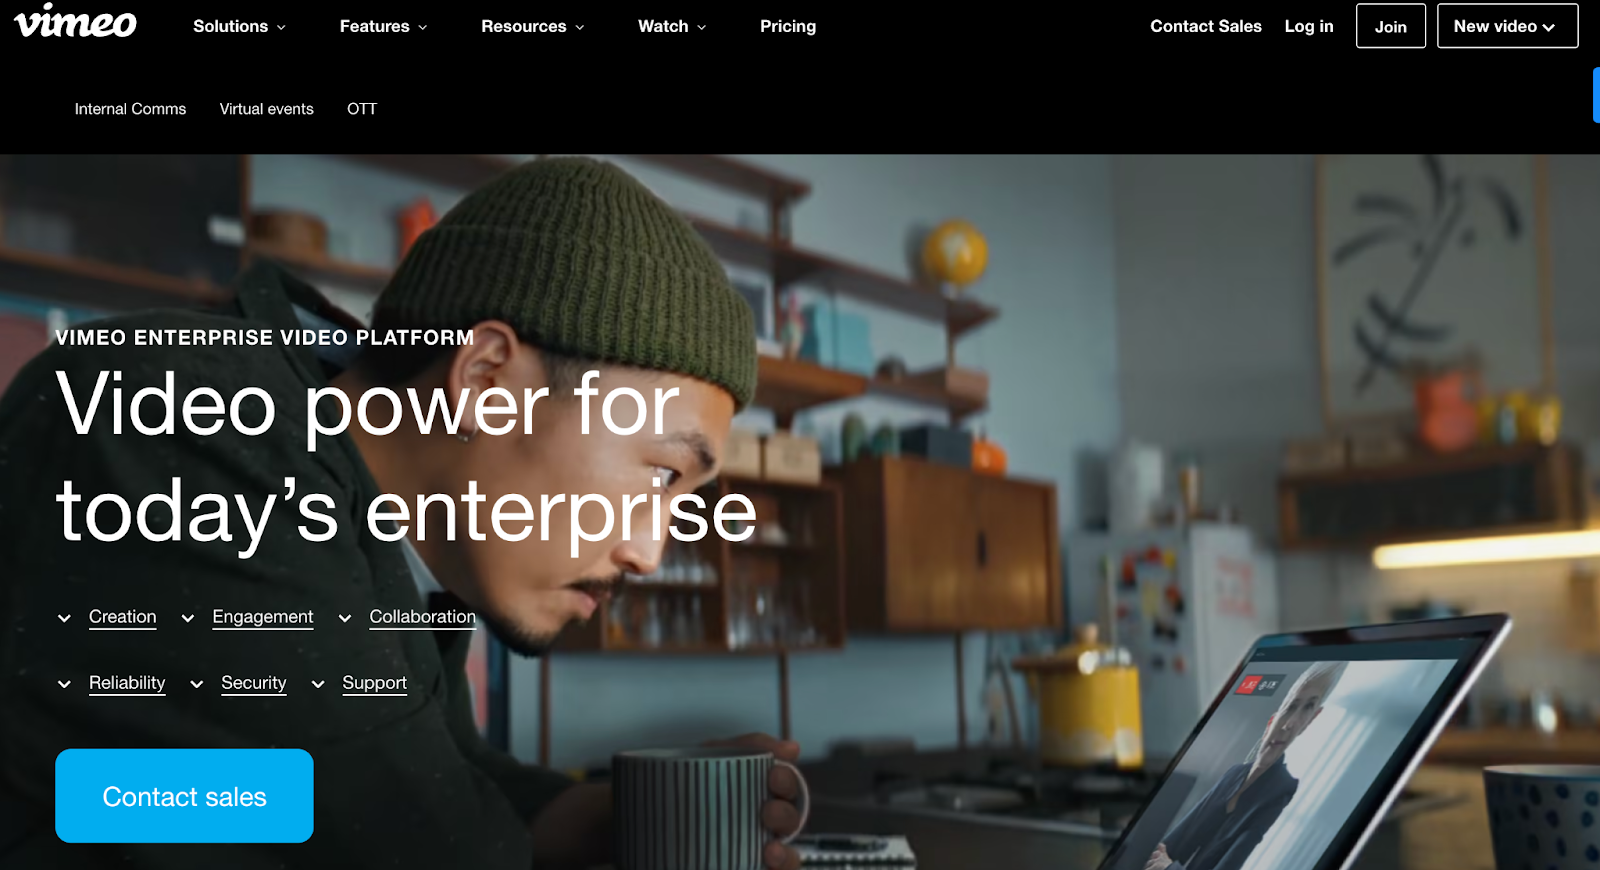Go to the Pricing page
The height and width of the screenshot is (870, 1600).
pyautogui.click(x=788, y=26)
